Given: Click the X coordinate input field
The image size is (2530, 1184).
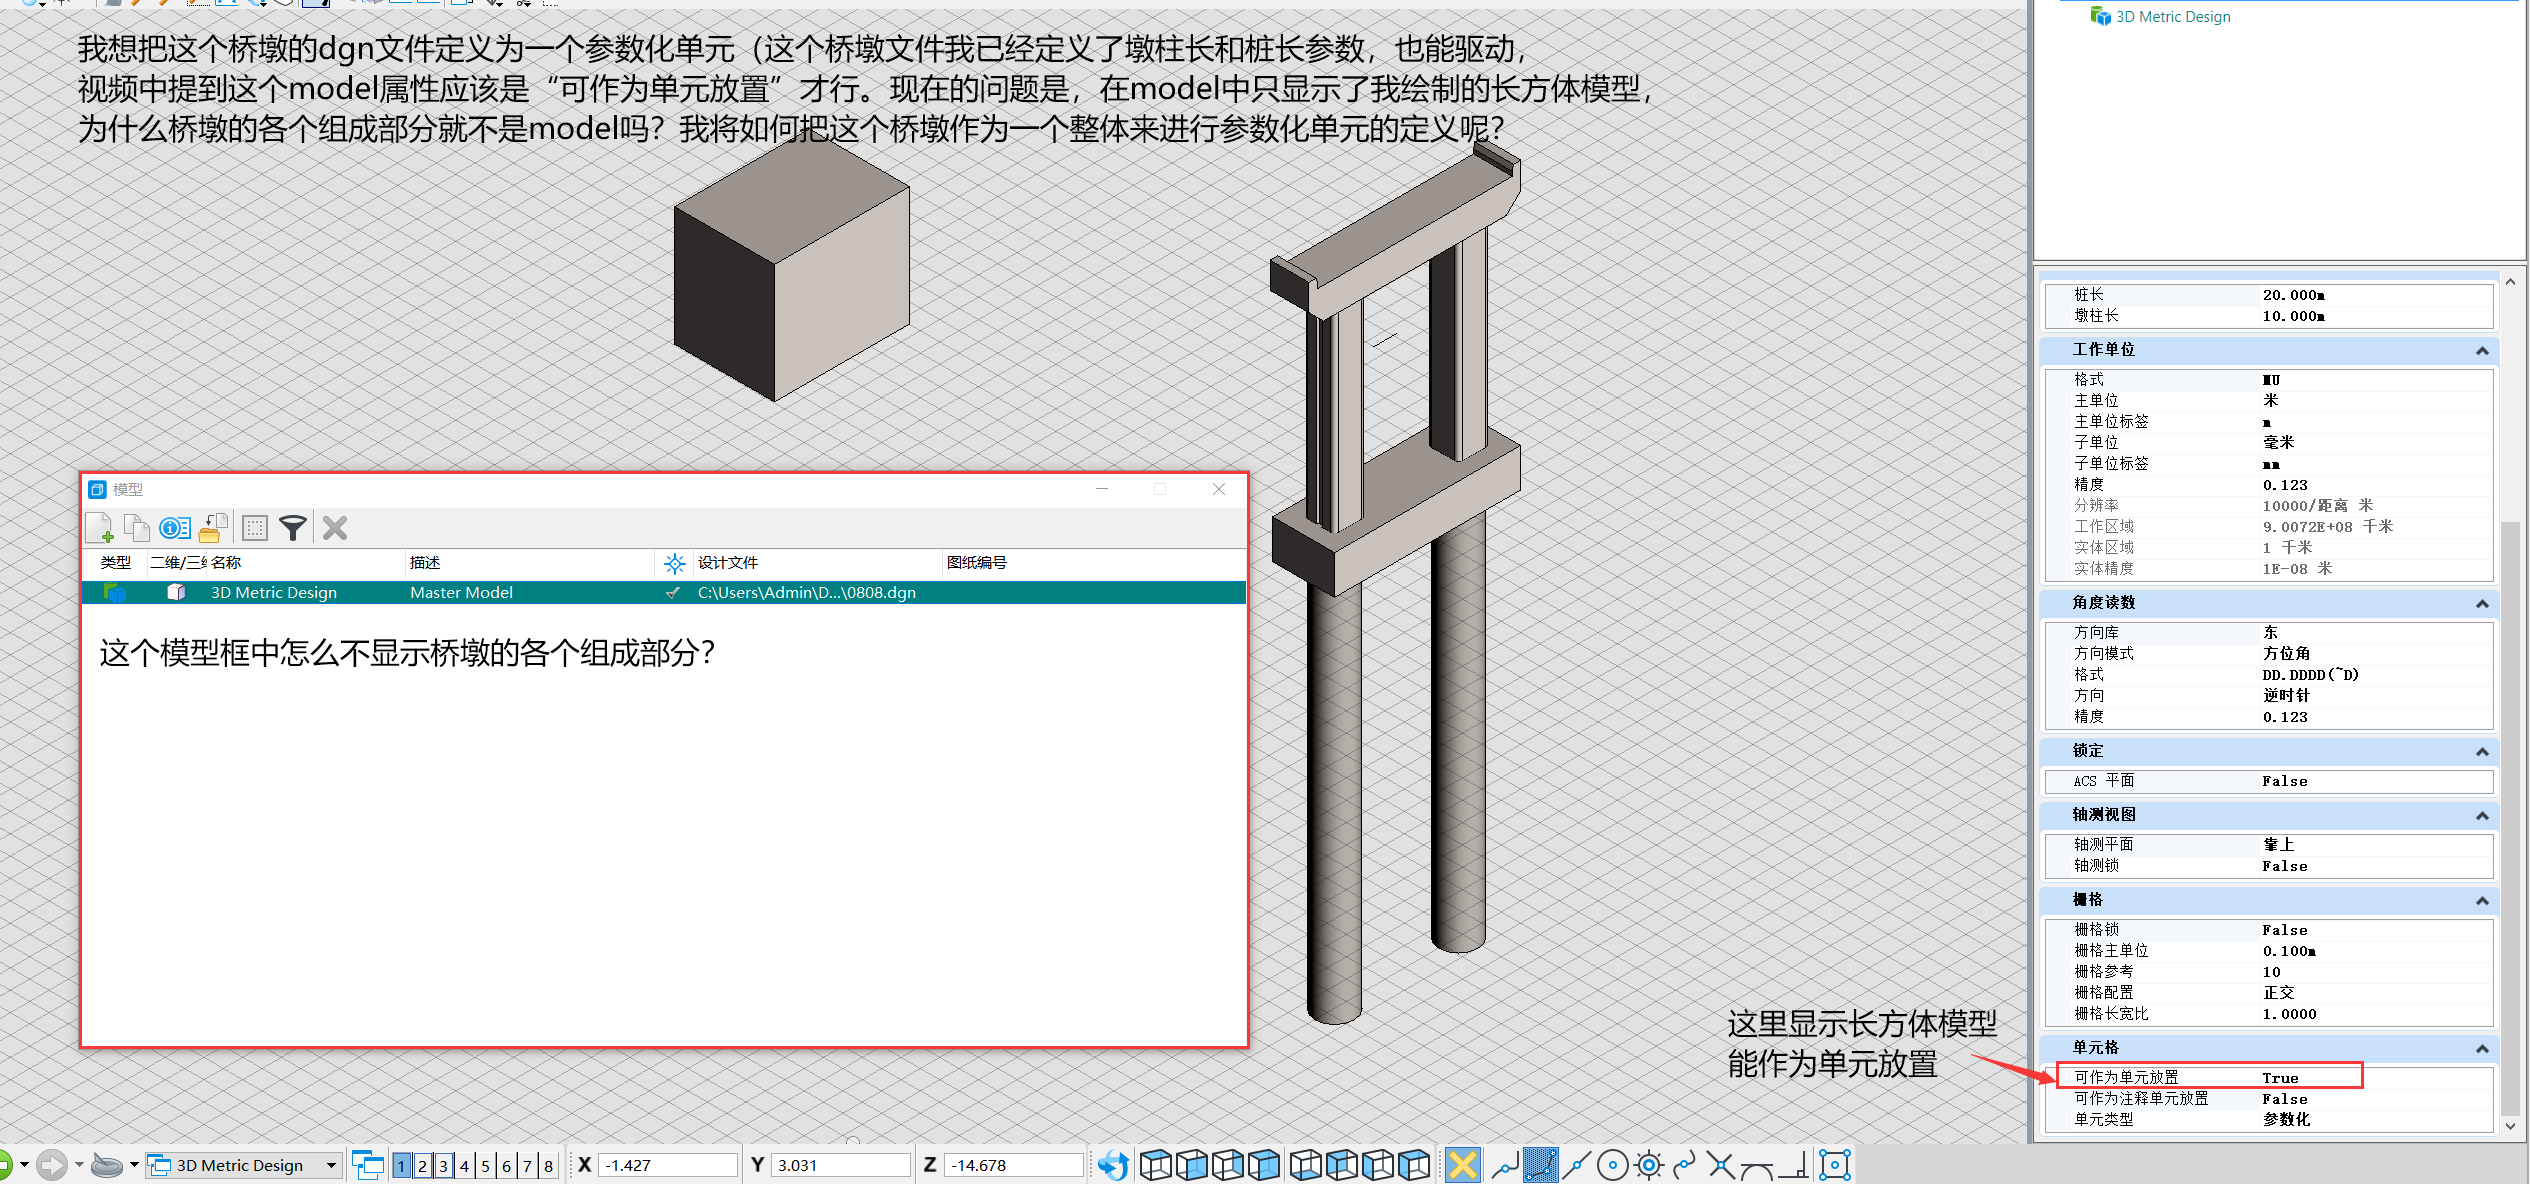Looking at the screenshot, I should click(666, 1165).
